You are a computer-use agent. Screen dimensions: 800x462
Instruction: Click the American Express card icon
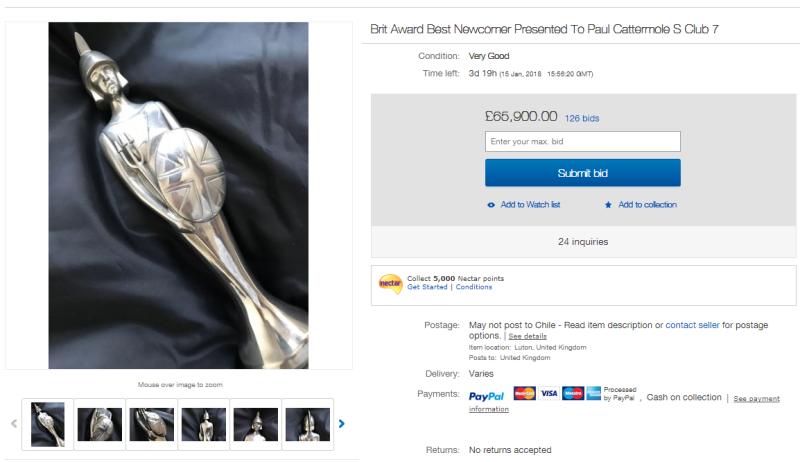(593, 392)
